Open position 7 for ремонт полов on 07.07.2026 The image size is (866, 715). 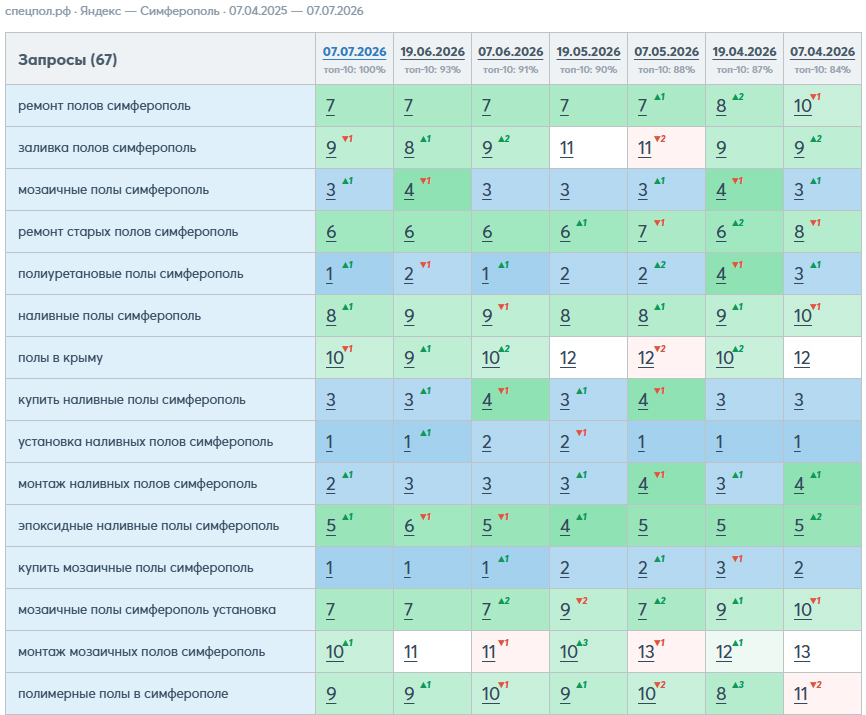click(330, 106)
